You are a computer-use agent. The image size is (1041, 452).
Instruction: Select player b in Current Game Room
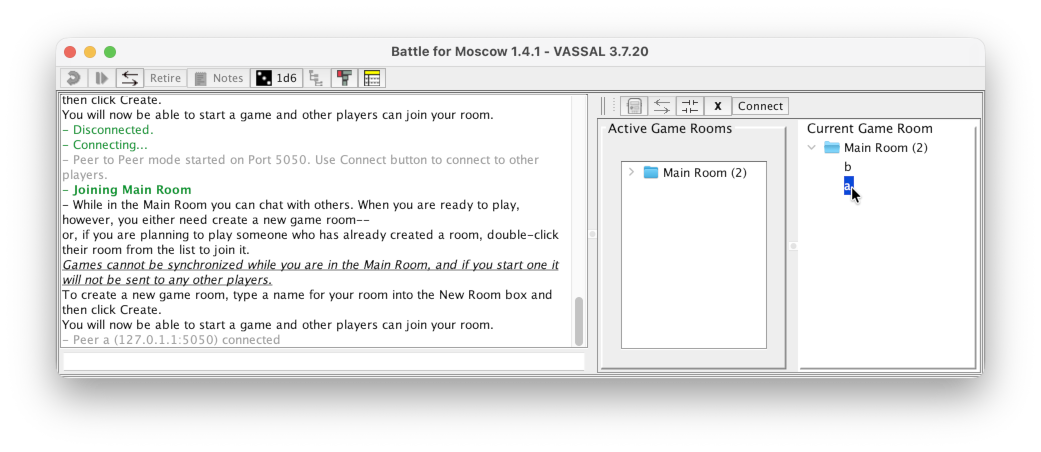848,167
